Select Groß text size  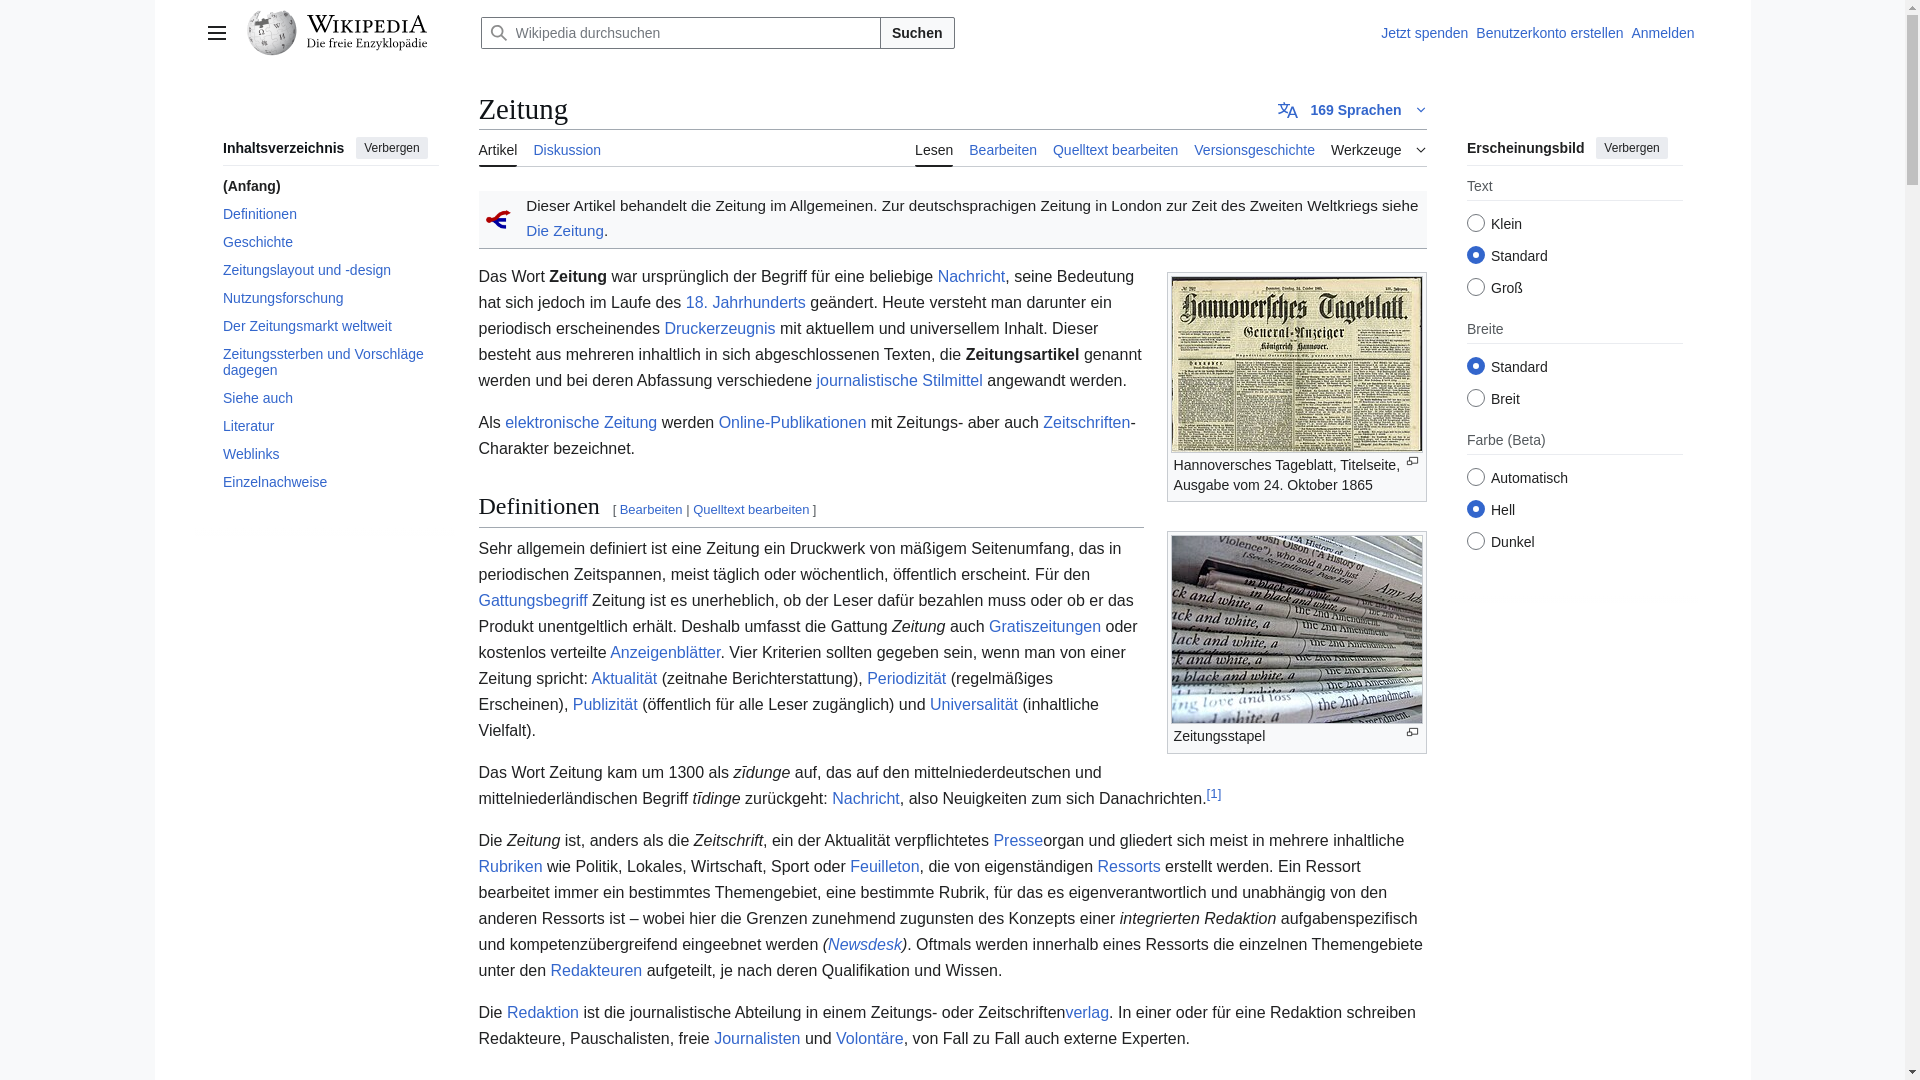pyautogui.click(x=1476, y=287)
